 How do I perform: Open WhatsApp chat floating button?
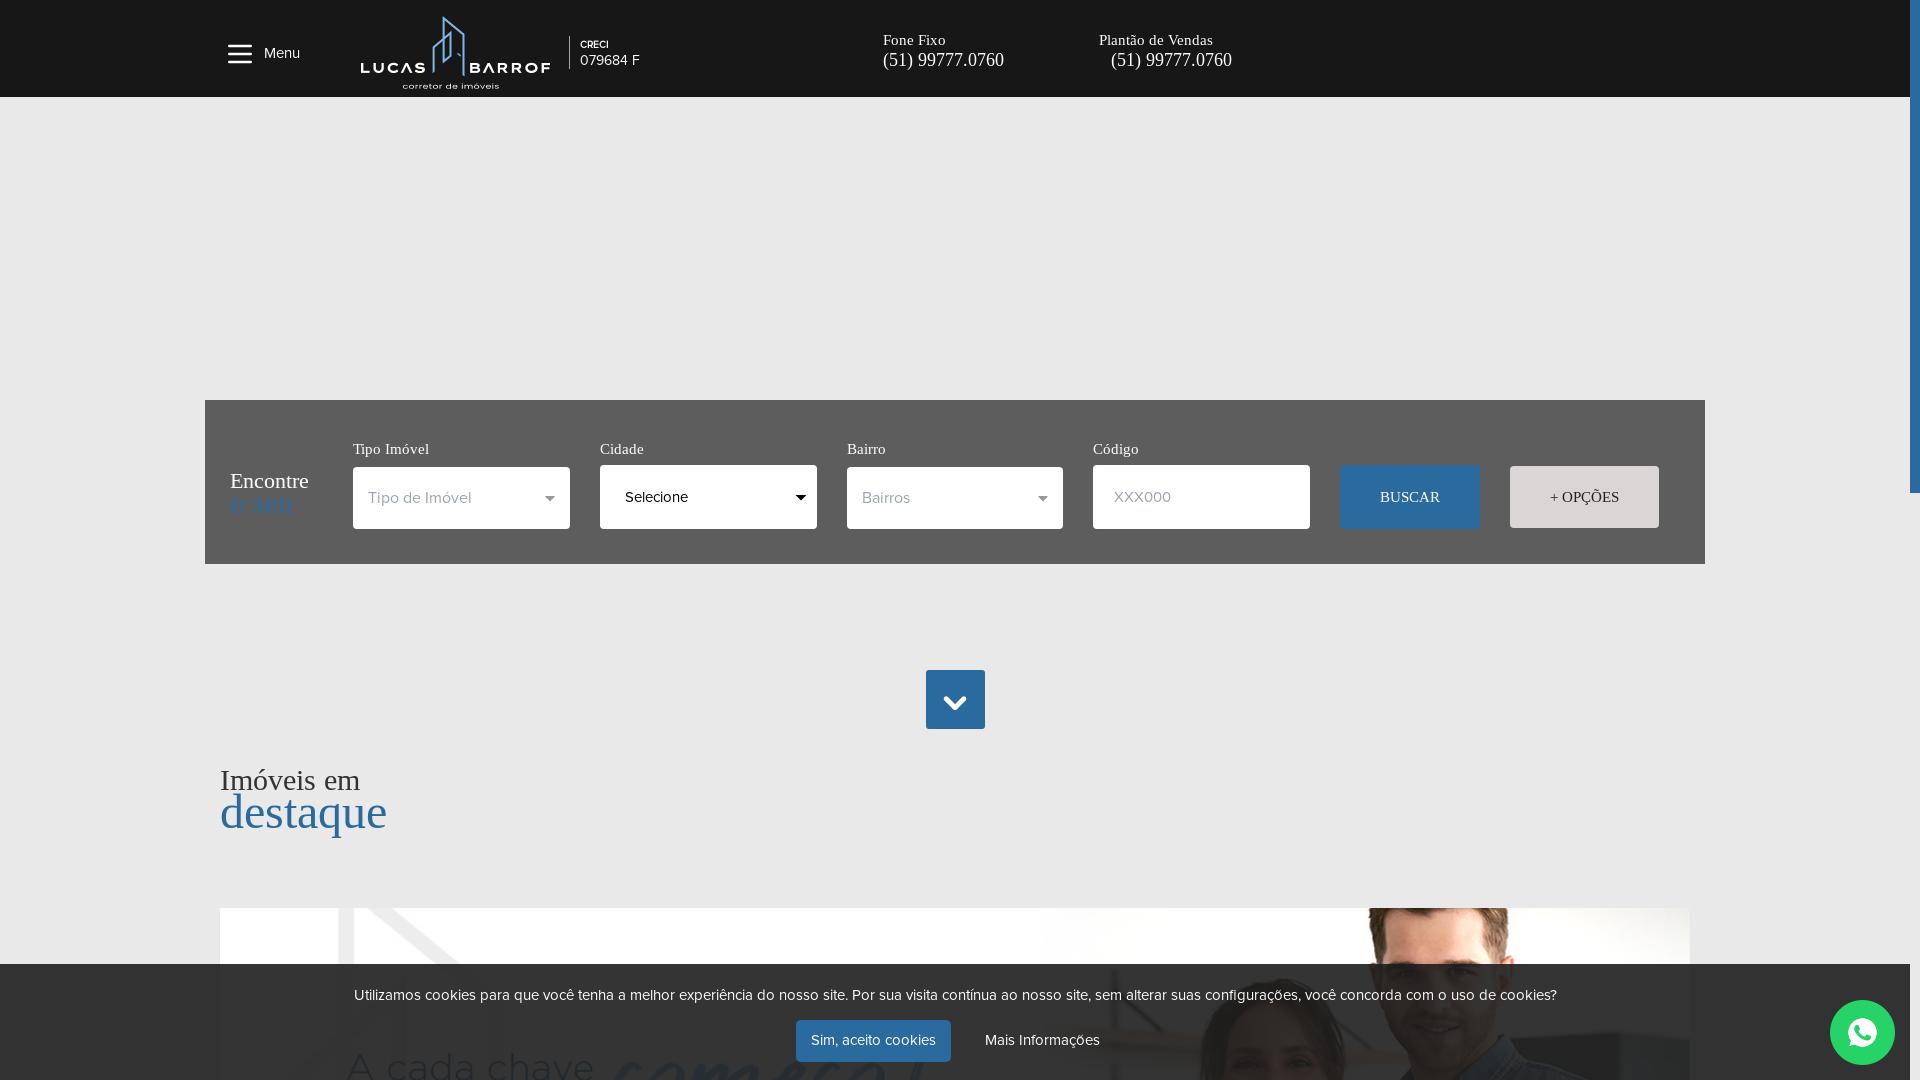click(x=1861, y=1032)
